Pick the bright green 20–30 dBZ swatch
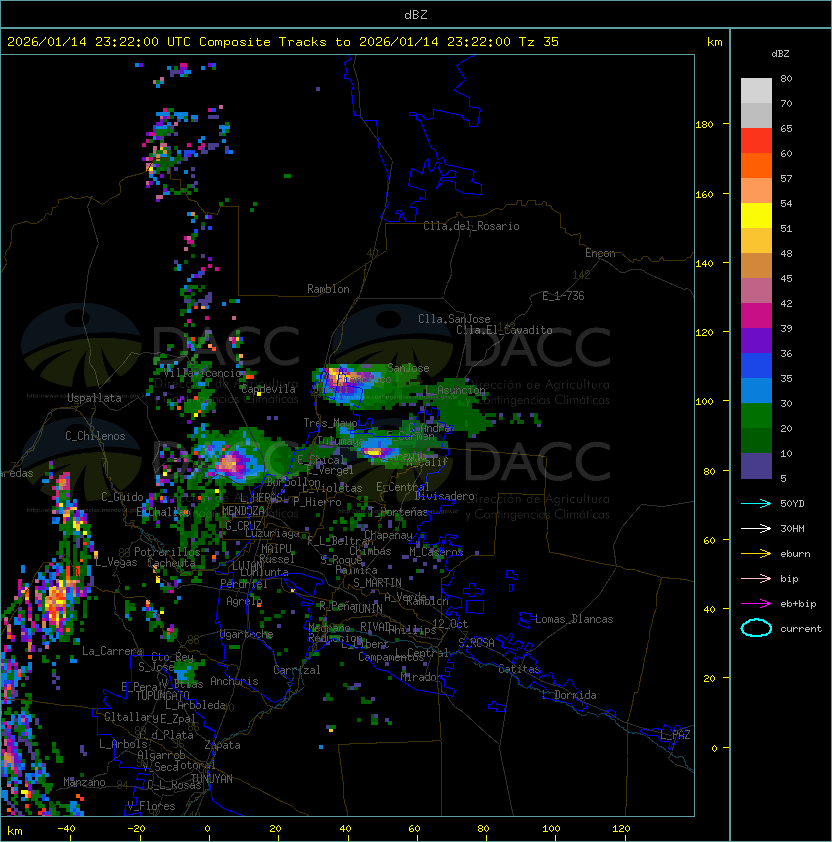 [756, 416]
